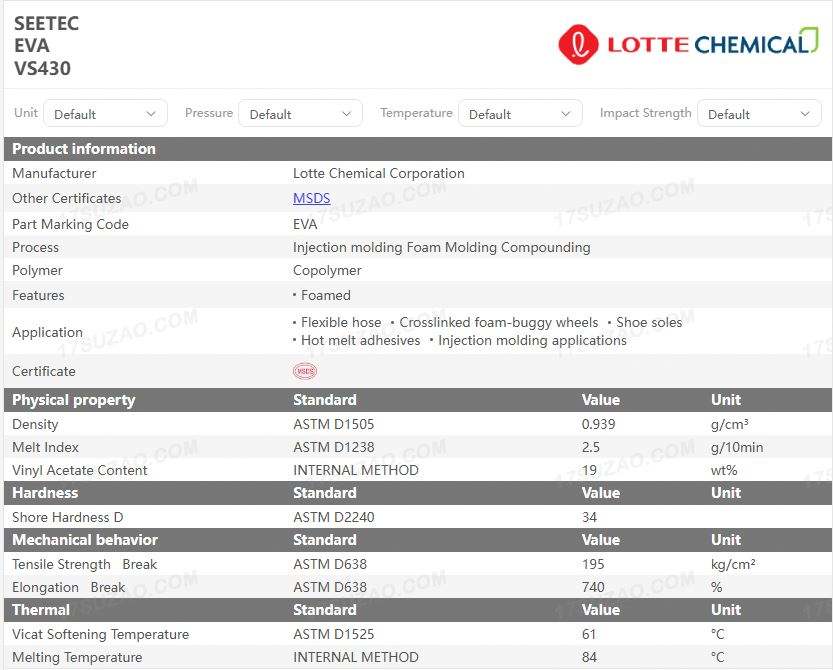The image size is (833, 670).
Task: Click the vinyl acetate value '19'
Action: tap(589, 470)
